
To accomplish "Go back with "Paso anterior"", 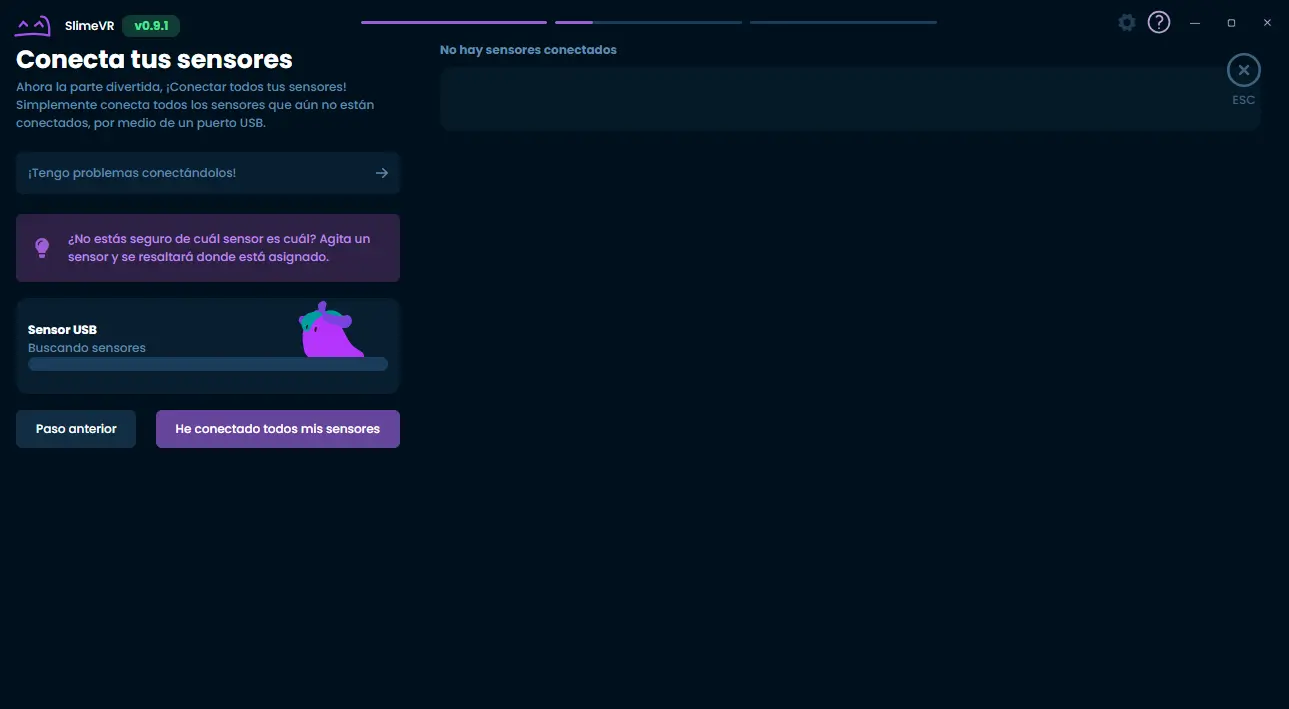I will pyautogui.click(x=76, y=429).
